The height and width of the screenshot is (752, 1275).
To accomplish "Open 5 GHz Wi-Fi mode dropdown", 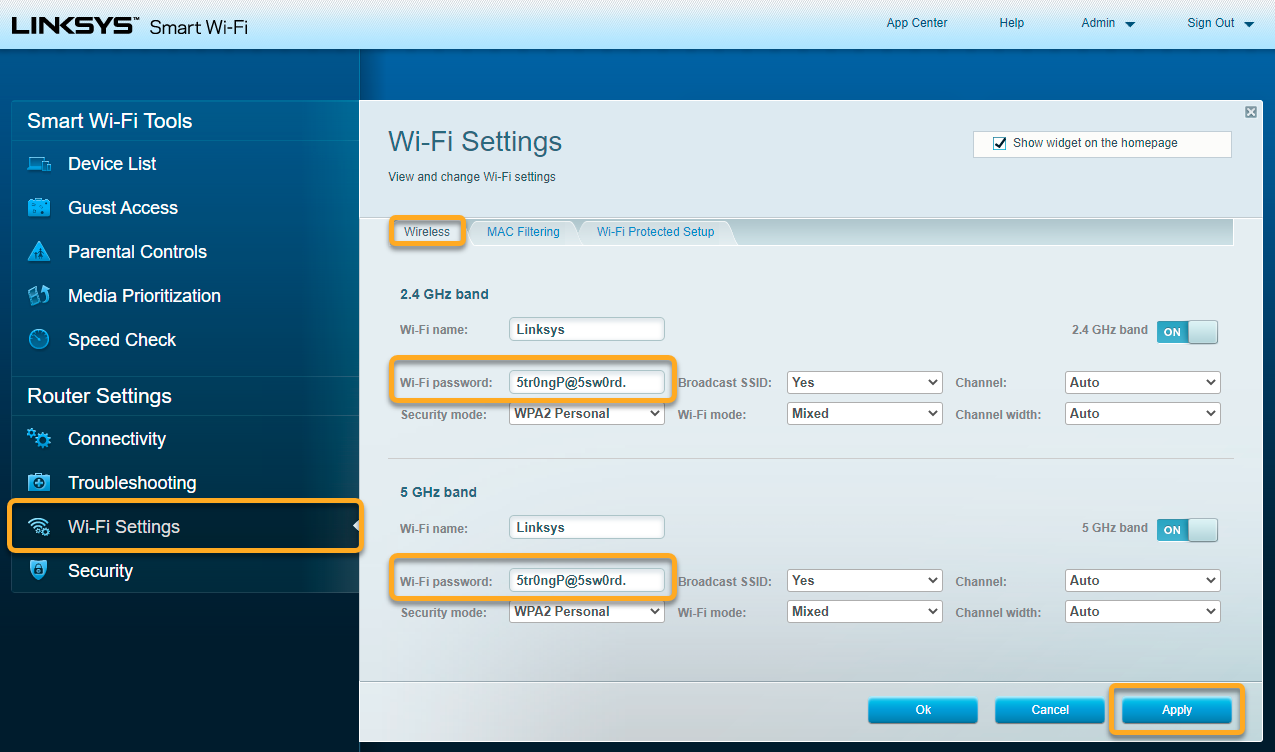I will pyautogui.click(x=865, y=611).
